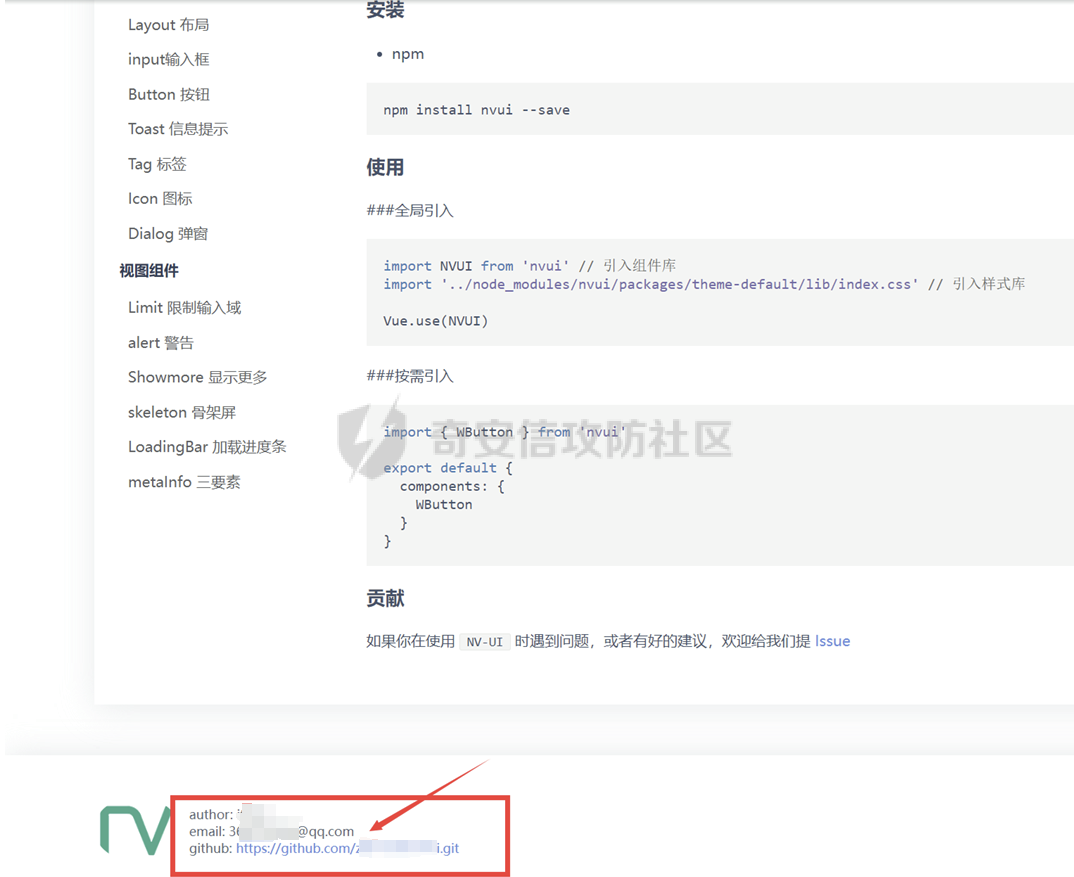Click the Vue.use(NVUI) code line
1074x877 pixels.
(x=436, y=321)
